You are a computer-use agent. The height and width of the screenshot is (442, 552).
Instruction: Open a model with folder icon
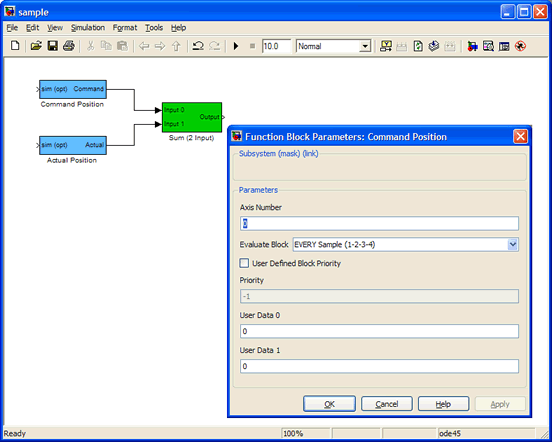[36, 46]
